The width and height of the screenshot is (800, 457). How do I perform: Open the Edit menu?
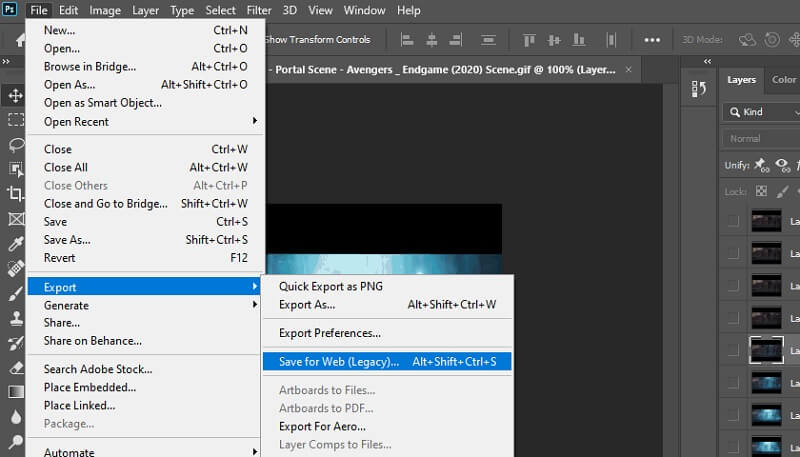68,10
